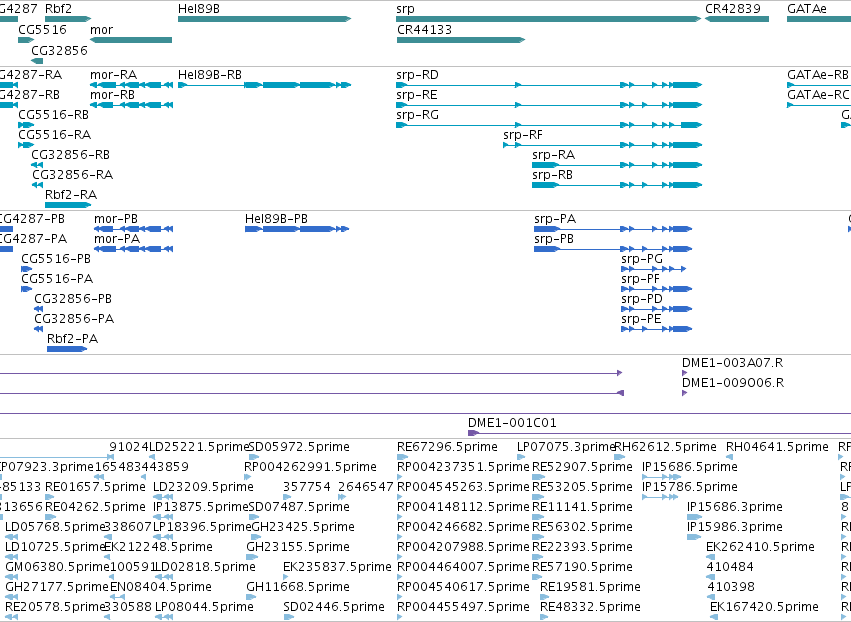The image size is (851, 622).
Task: Select protein srp-PF
Action: point(657,289)
